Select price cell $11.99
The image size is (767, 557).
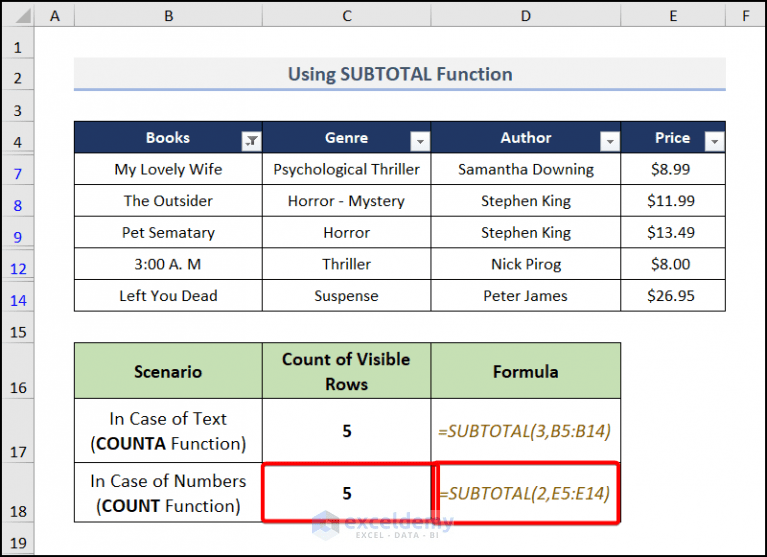pos(673,201)
